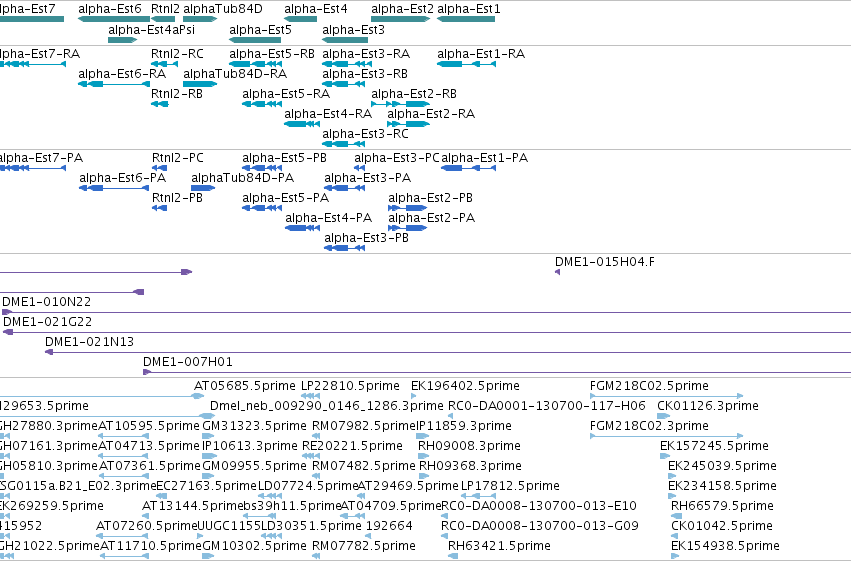
Task: Select EST CK01126.3prime
Action: coord(664,416)
